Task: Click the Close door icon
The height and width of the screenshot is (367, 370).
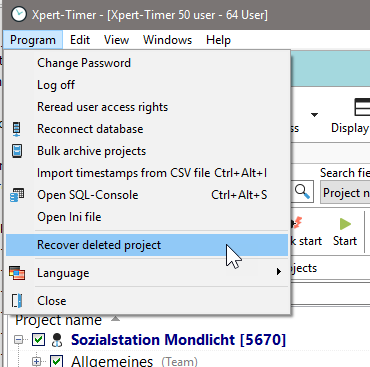Action: coord(17,301)
